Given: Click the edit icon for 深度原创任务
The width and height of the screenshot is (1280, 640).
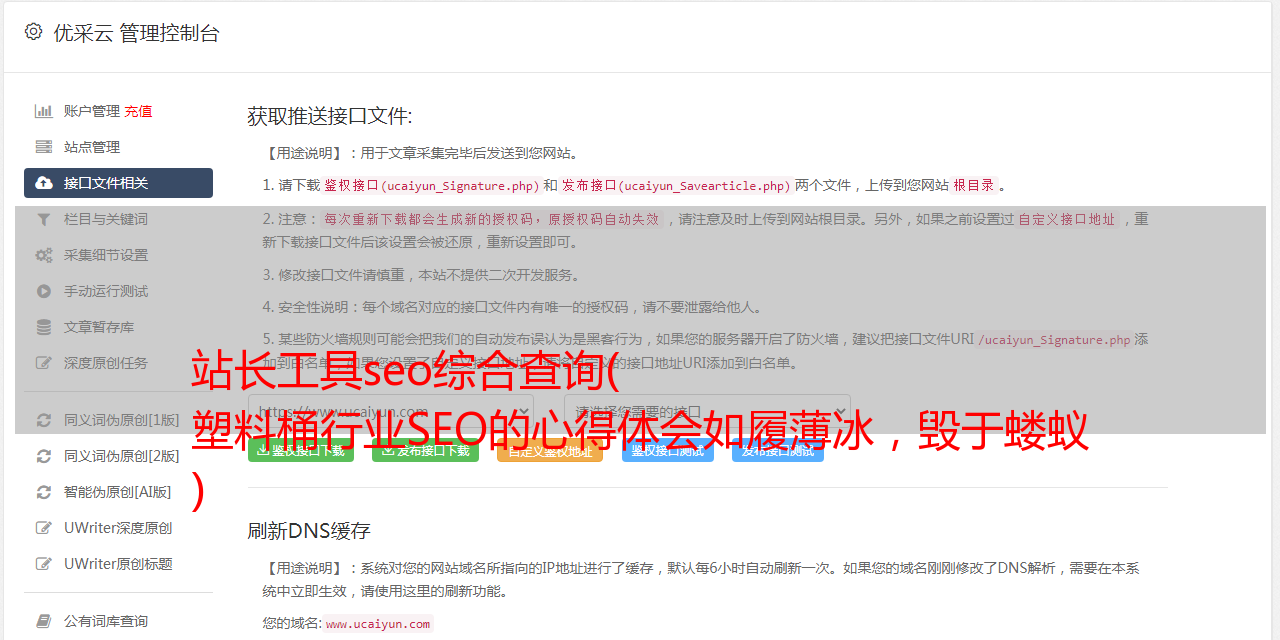Looking at the screenshot, I should (x=44, y=363).
